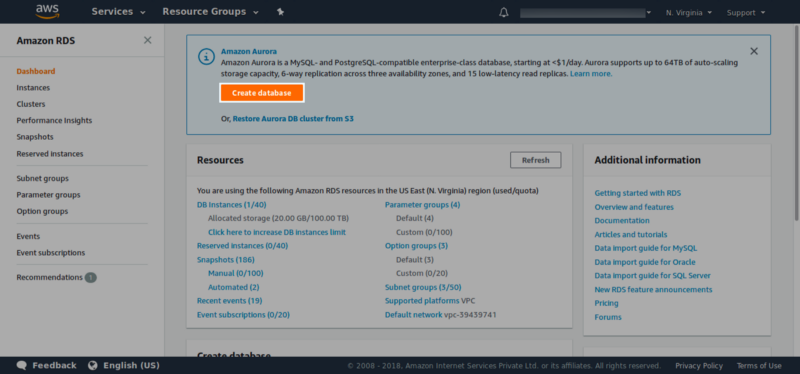Open the Services dropdown menu
The image size is (800, 374).
click(x=118, y=12)
